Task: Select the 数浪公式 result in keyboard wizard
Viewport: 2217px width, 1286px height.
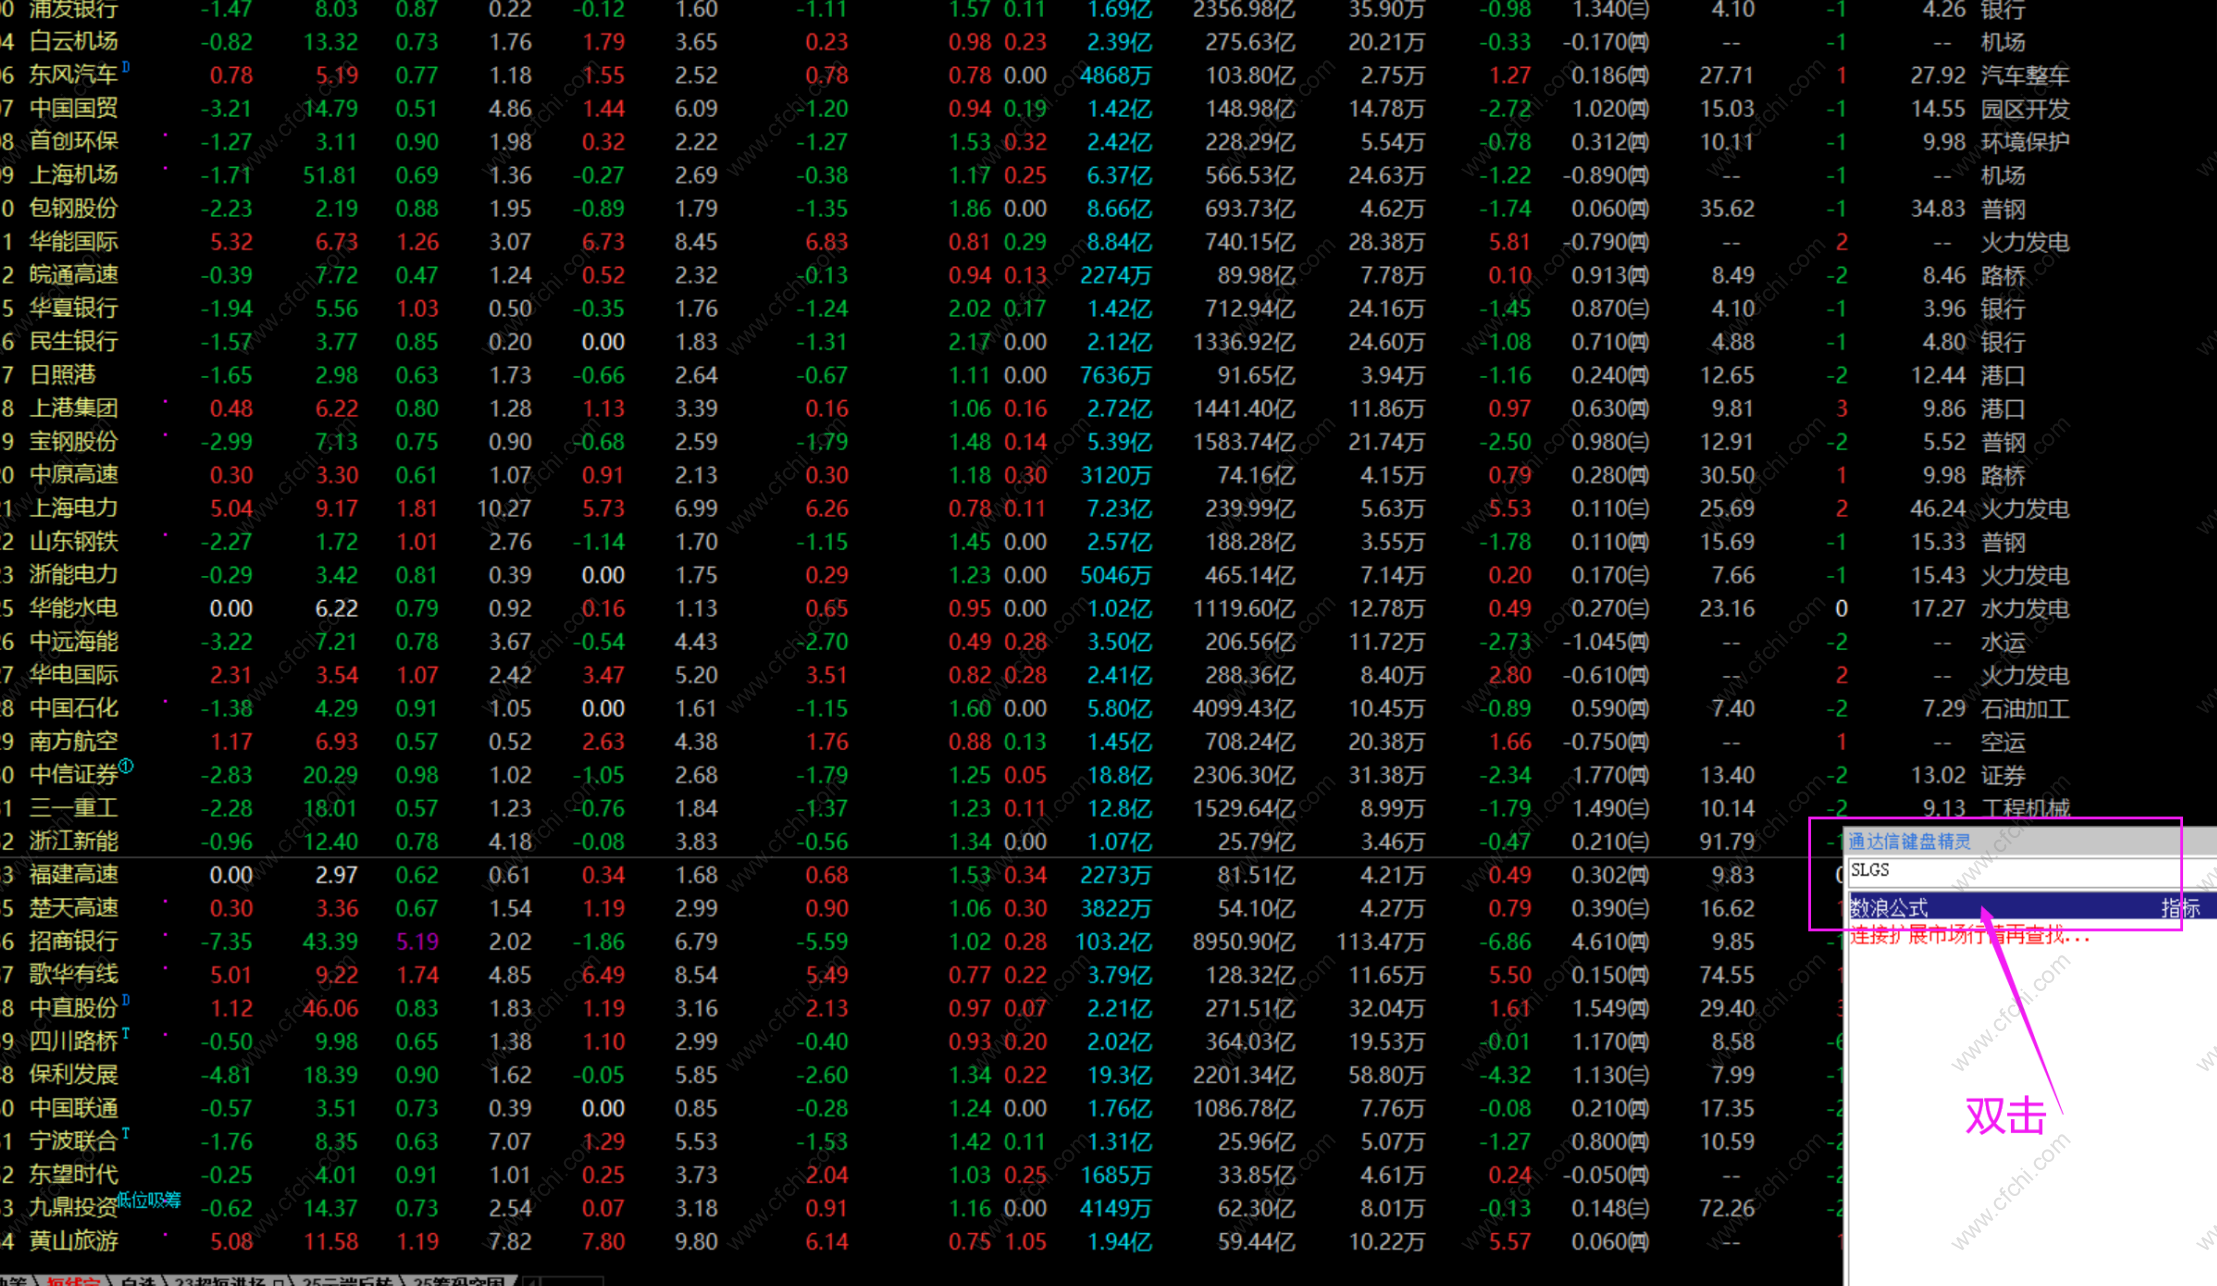Action: click(x=1890, y=908)
